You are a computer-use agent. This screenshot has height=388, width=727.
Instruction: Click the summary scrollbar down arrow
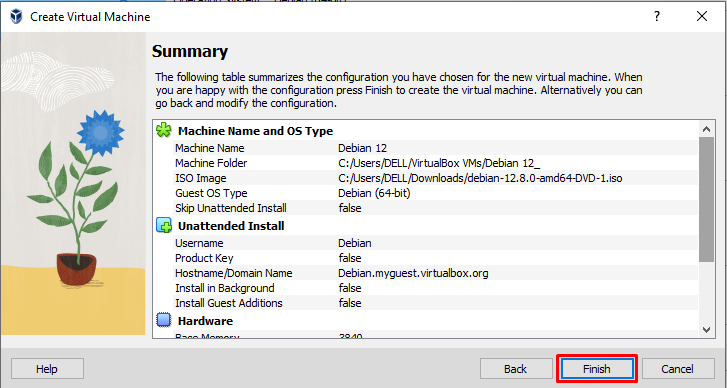click(707, 330)
